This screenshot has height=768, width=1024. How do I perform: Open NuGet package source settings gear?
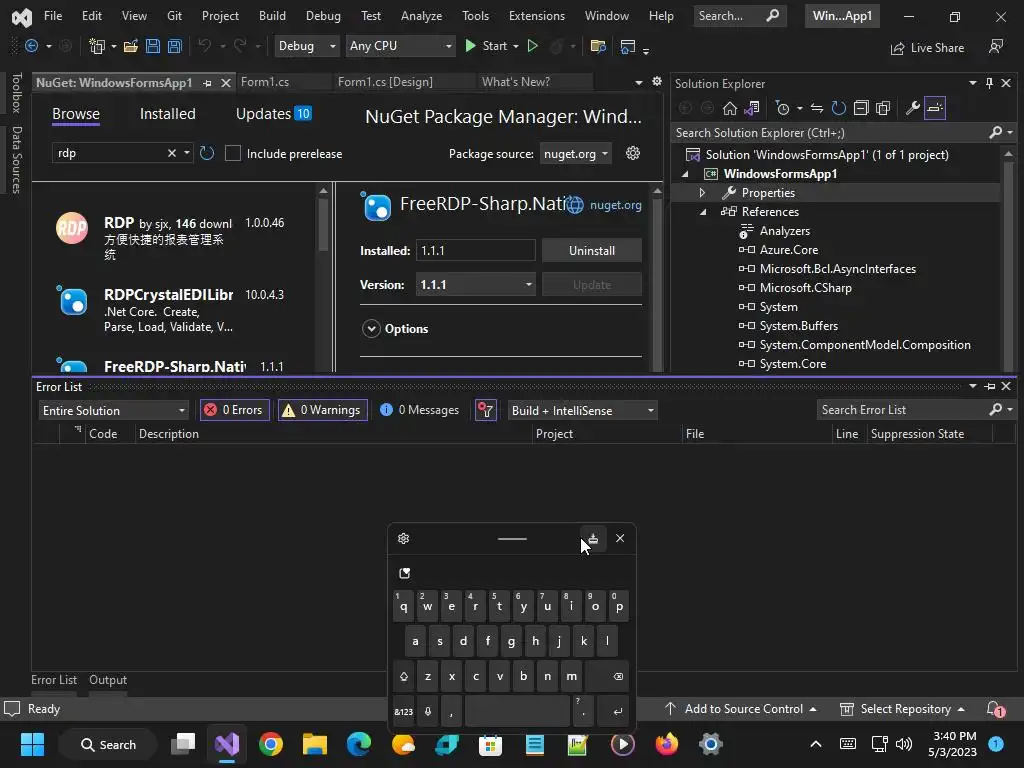tap(633, 153)
